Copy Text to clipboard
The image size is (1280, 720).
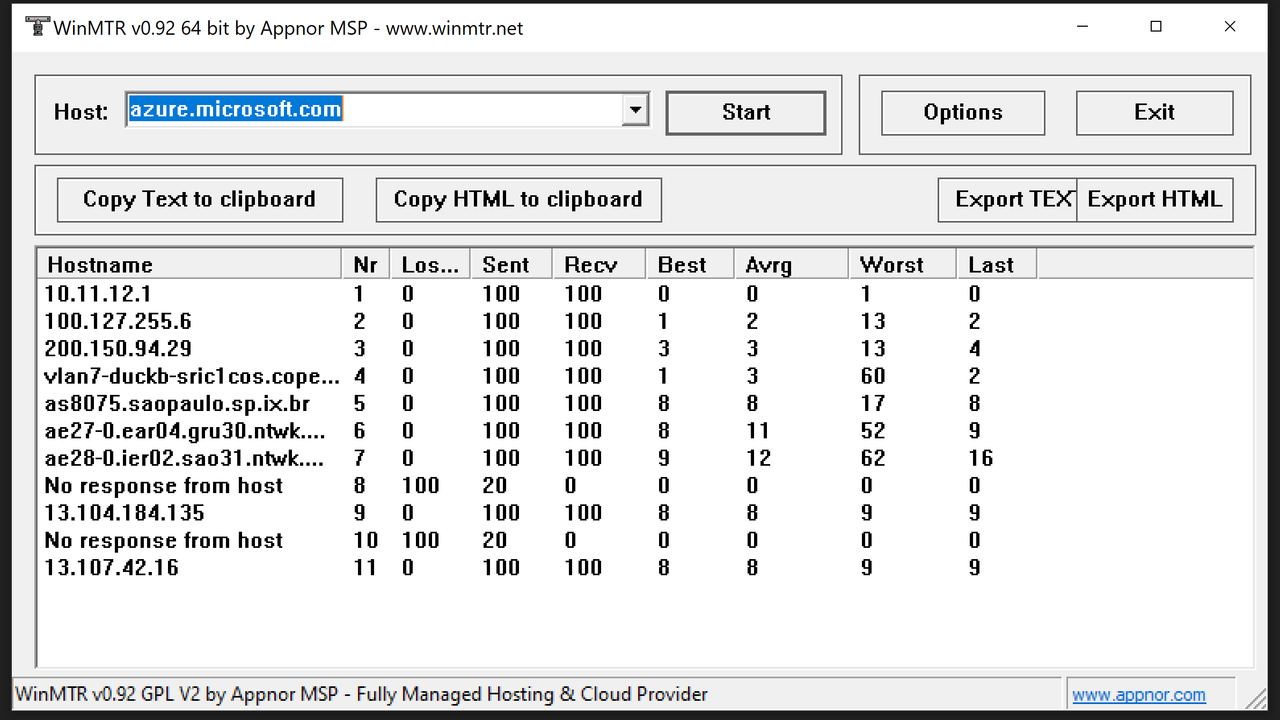(x=199, y=199)
